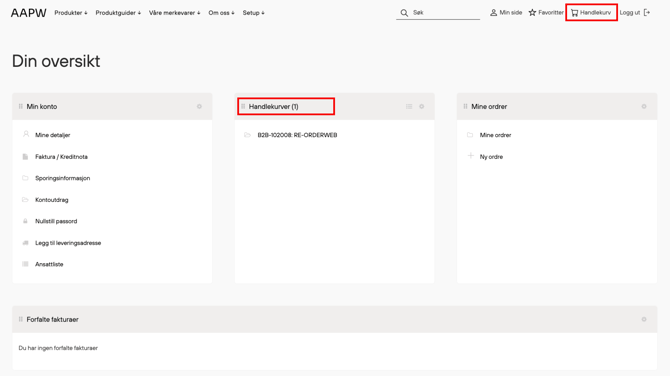This screenshot has width=670, height=376.
Task: Open basket B2B-102008: RE-ORDERWEB
Action: coord(297,135)
